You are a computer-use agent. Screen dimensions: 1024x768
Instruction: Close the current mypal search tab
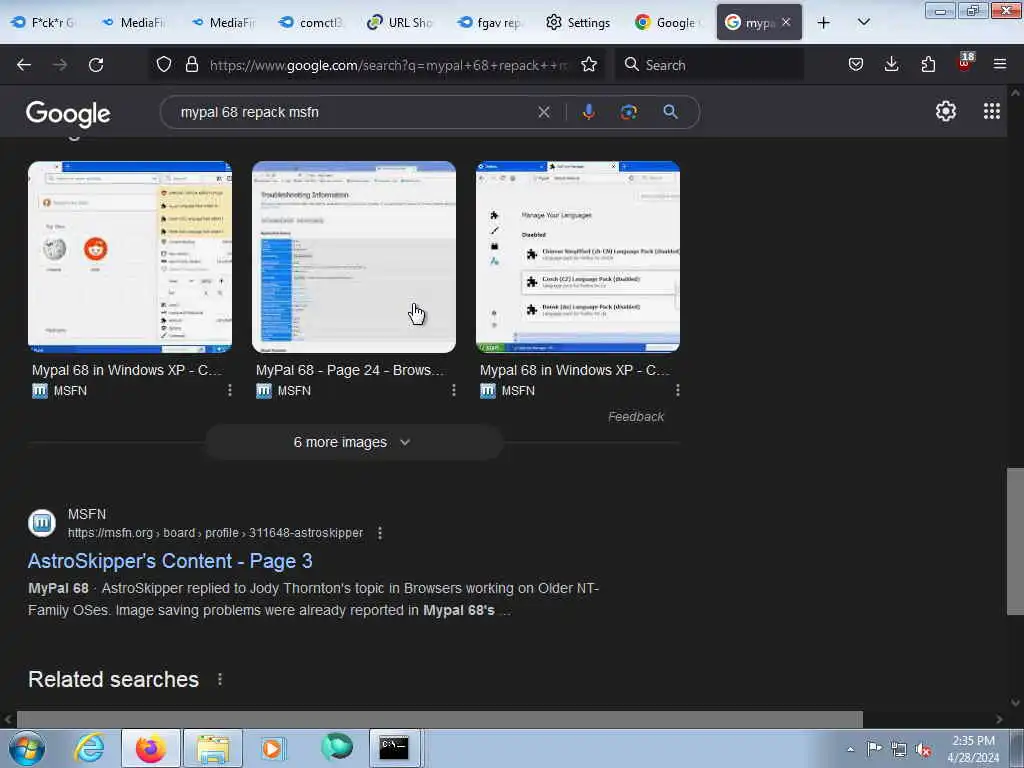point(786,22)
